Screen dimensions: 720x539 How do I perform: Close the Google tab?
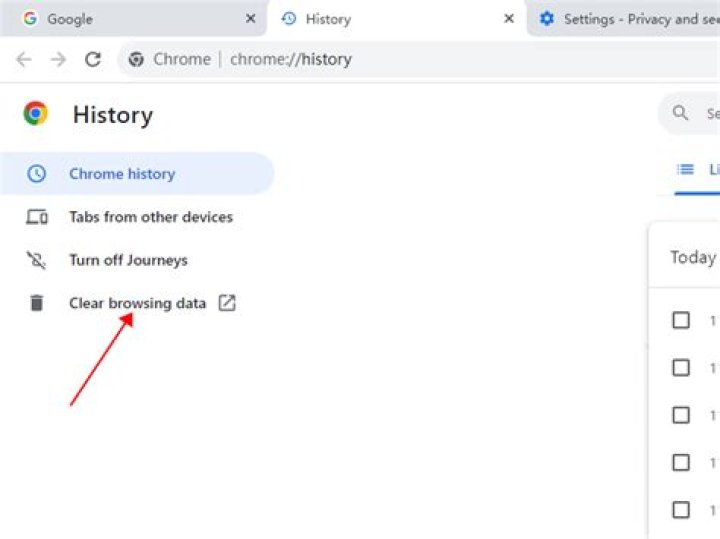pos(250,19)
